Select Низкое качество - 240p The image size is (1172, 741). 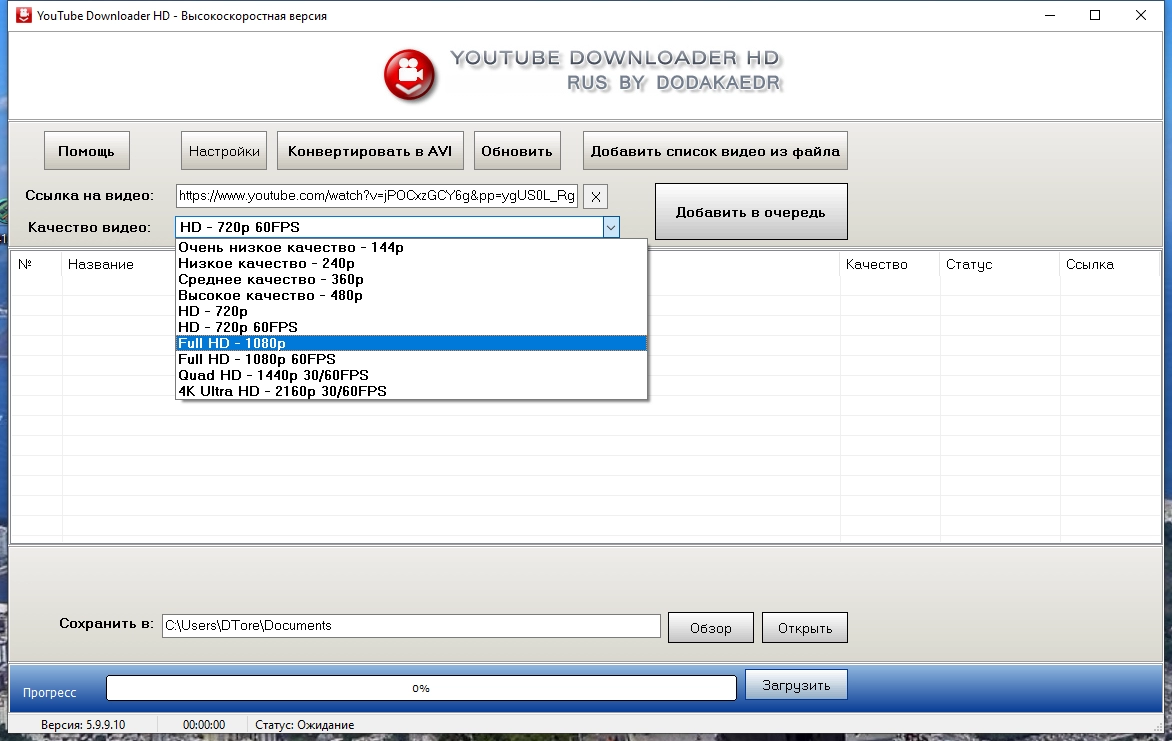pos(411,263)
